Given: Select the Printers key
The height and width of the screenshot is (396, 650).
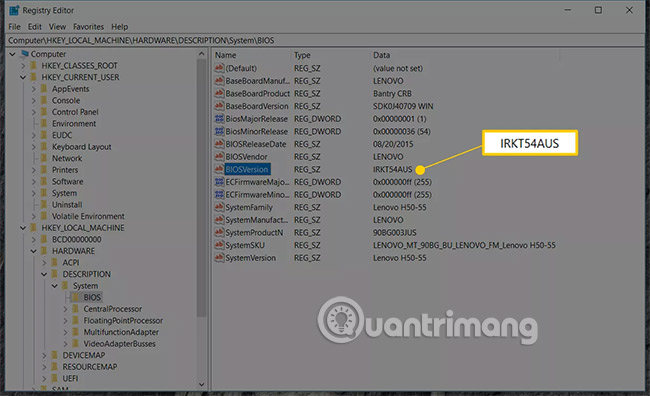Looking at the screenshot, I should tap(65, 170).
